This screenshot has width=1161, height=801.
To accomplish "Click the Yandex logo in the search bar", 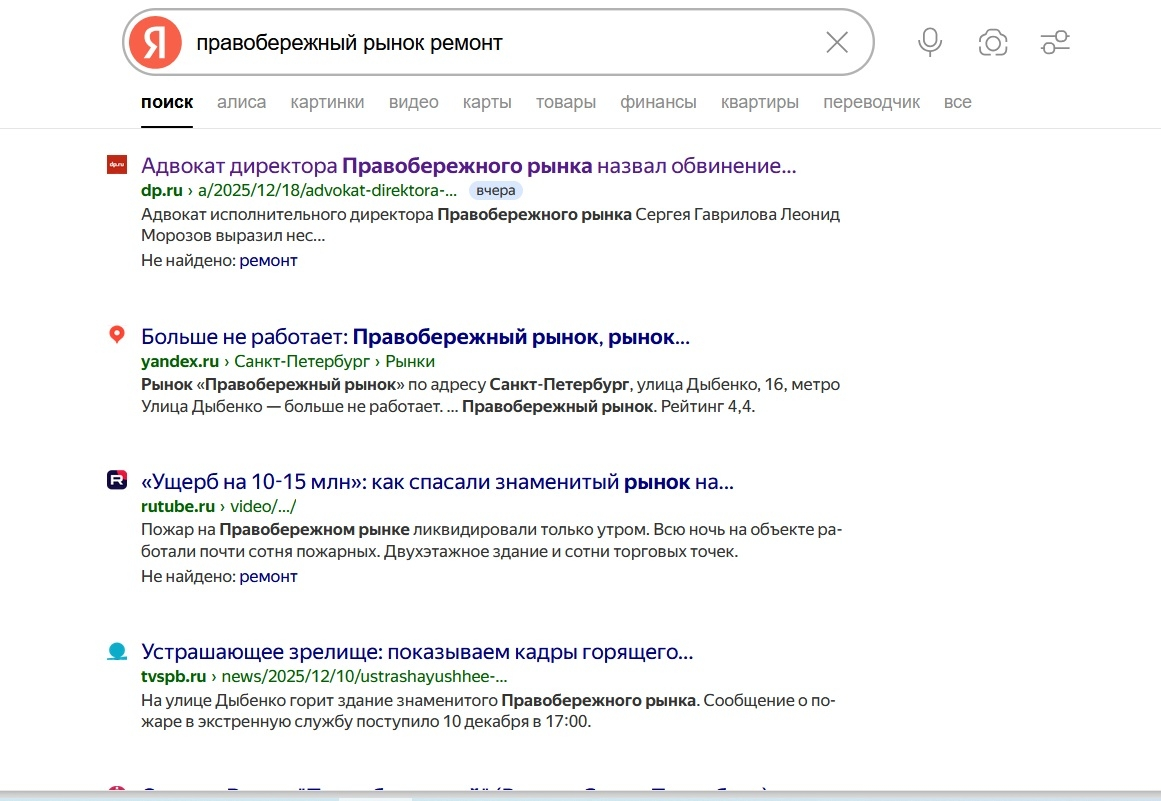I will (155, 42).
